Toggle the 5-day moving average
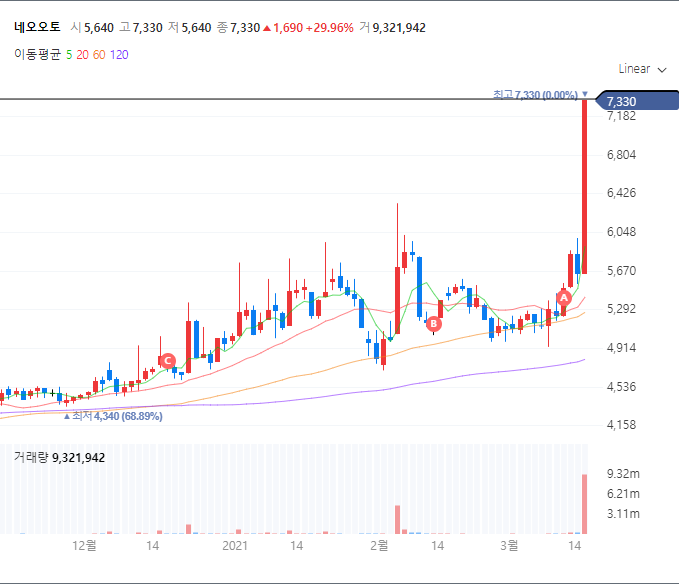The height and width of the screenshot is (585, 680). click(x=69, y=55)
